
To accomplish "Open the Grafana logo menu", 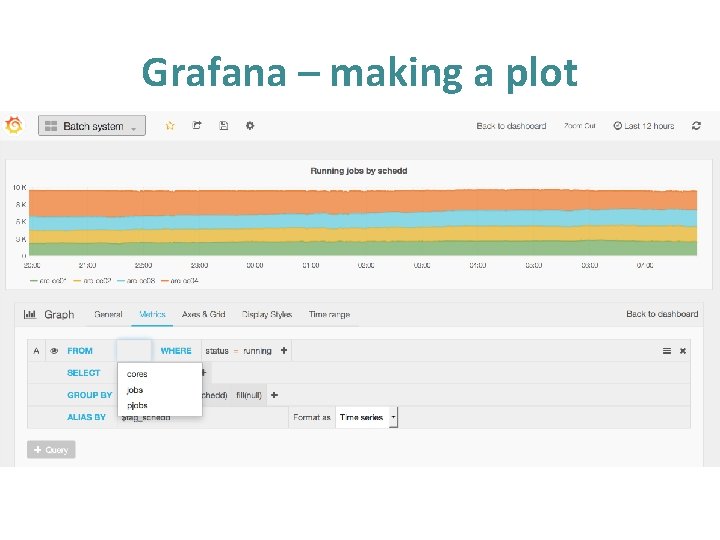I will pos(14,125).
